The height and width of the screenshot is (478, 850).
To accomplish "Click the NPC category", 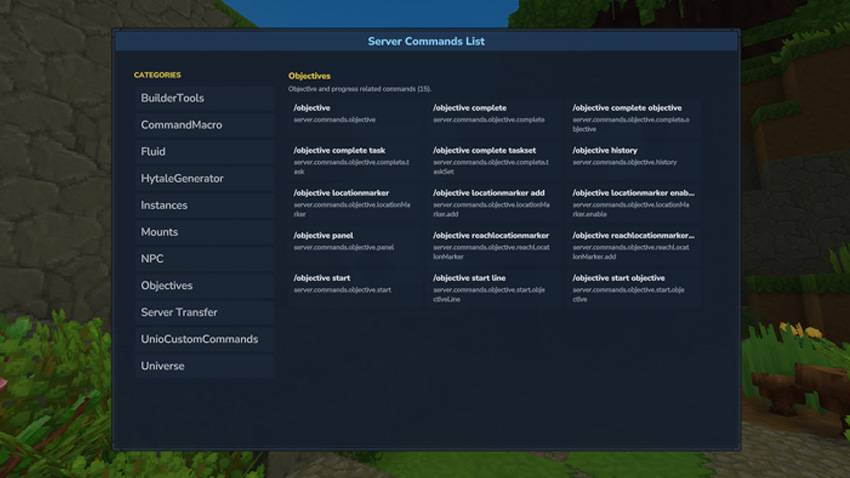I will (x=203, y=259).
